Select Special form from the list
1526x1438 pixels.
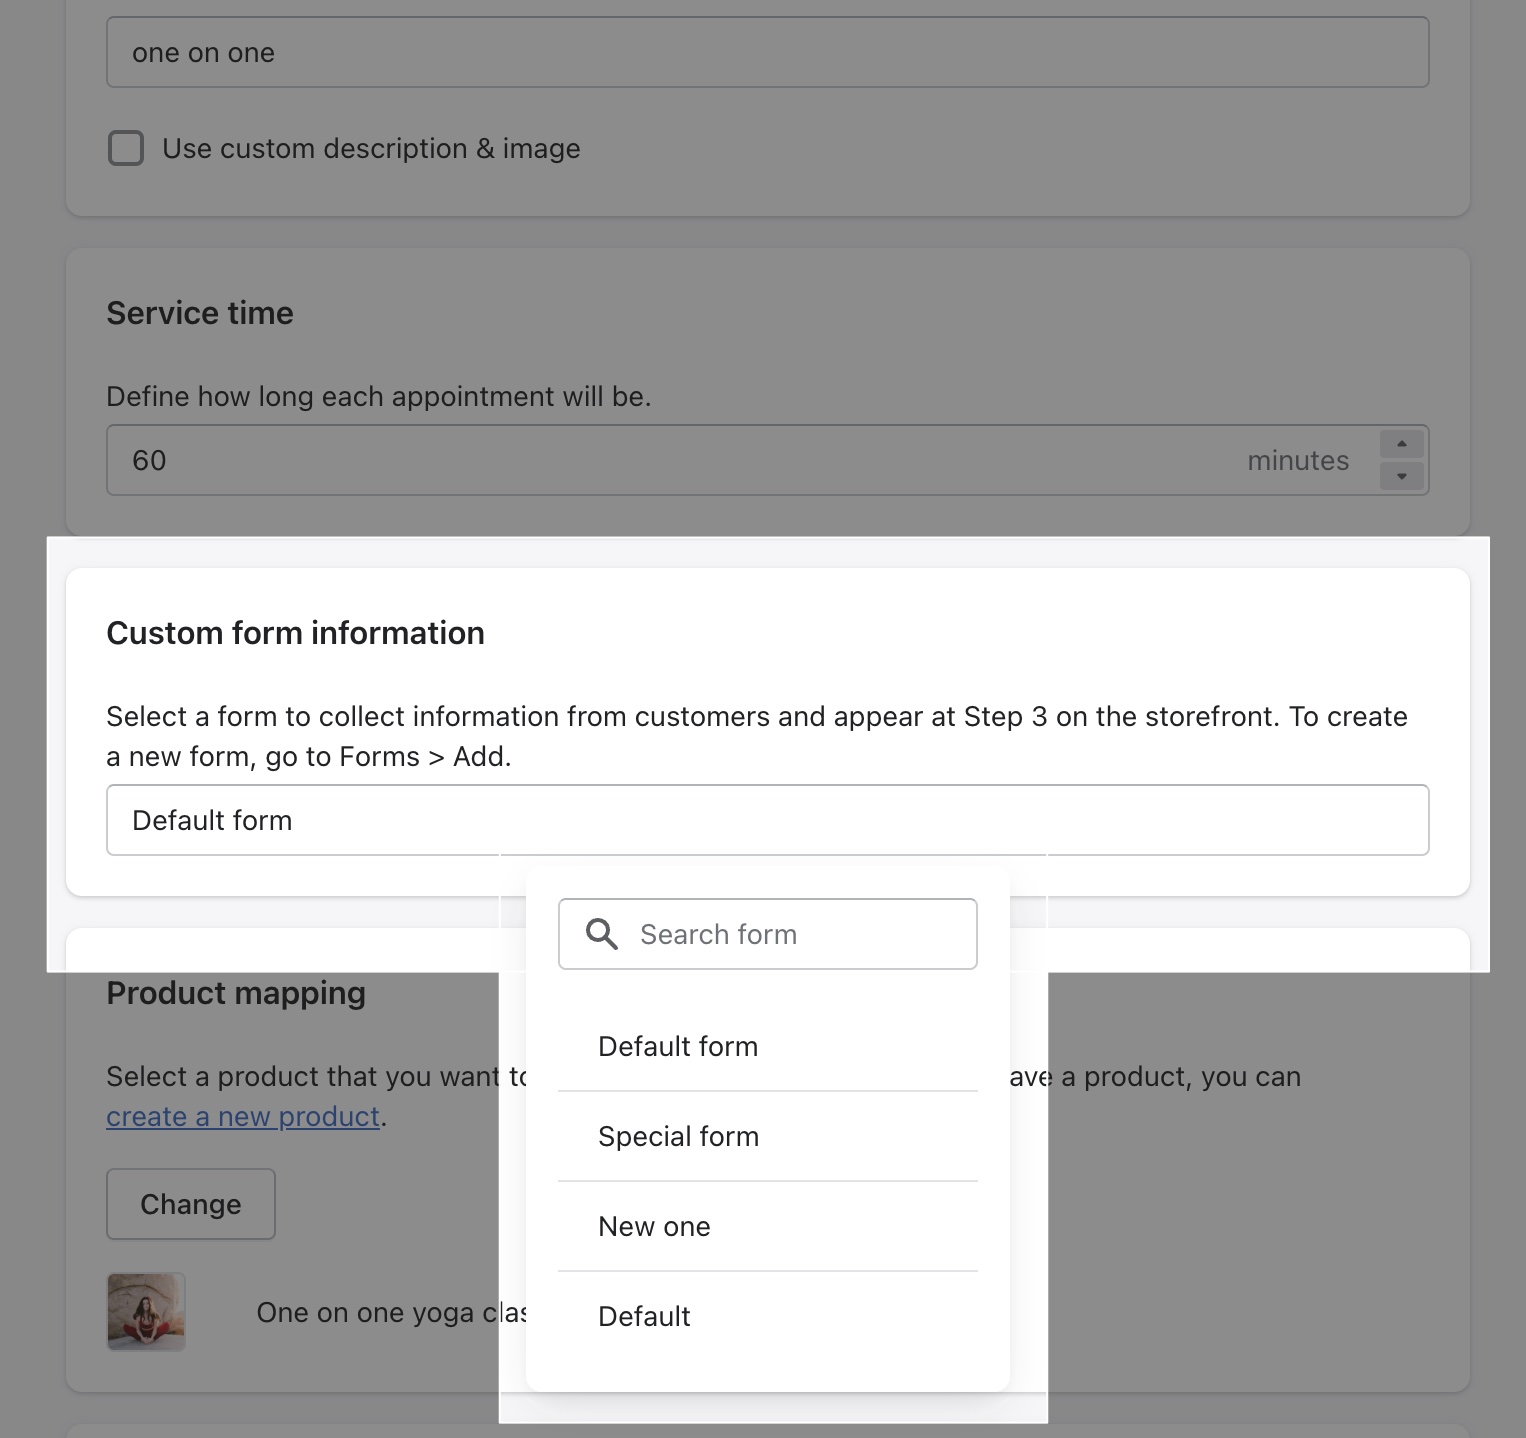tap(678, 1136)
